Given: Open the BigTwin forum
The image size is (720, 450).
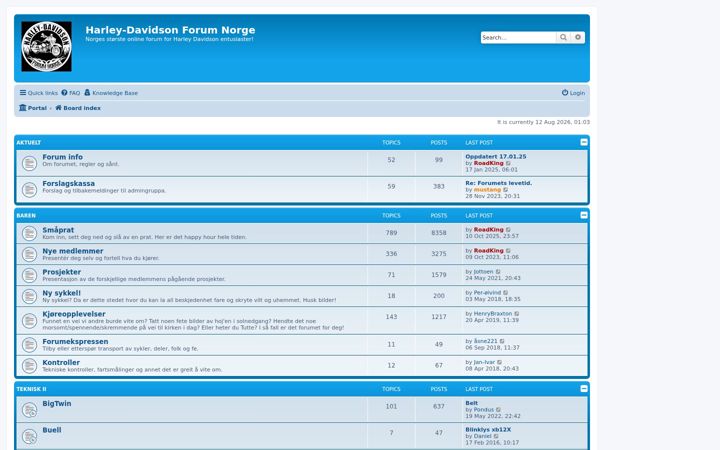Looking at the screenshot, I should pos(56,404).
